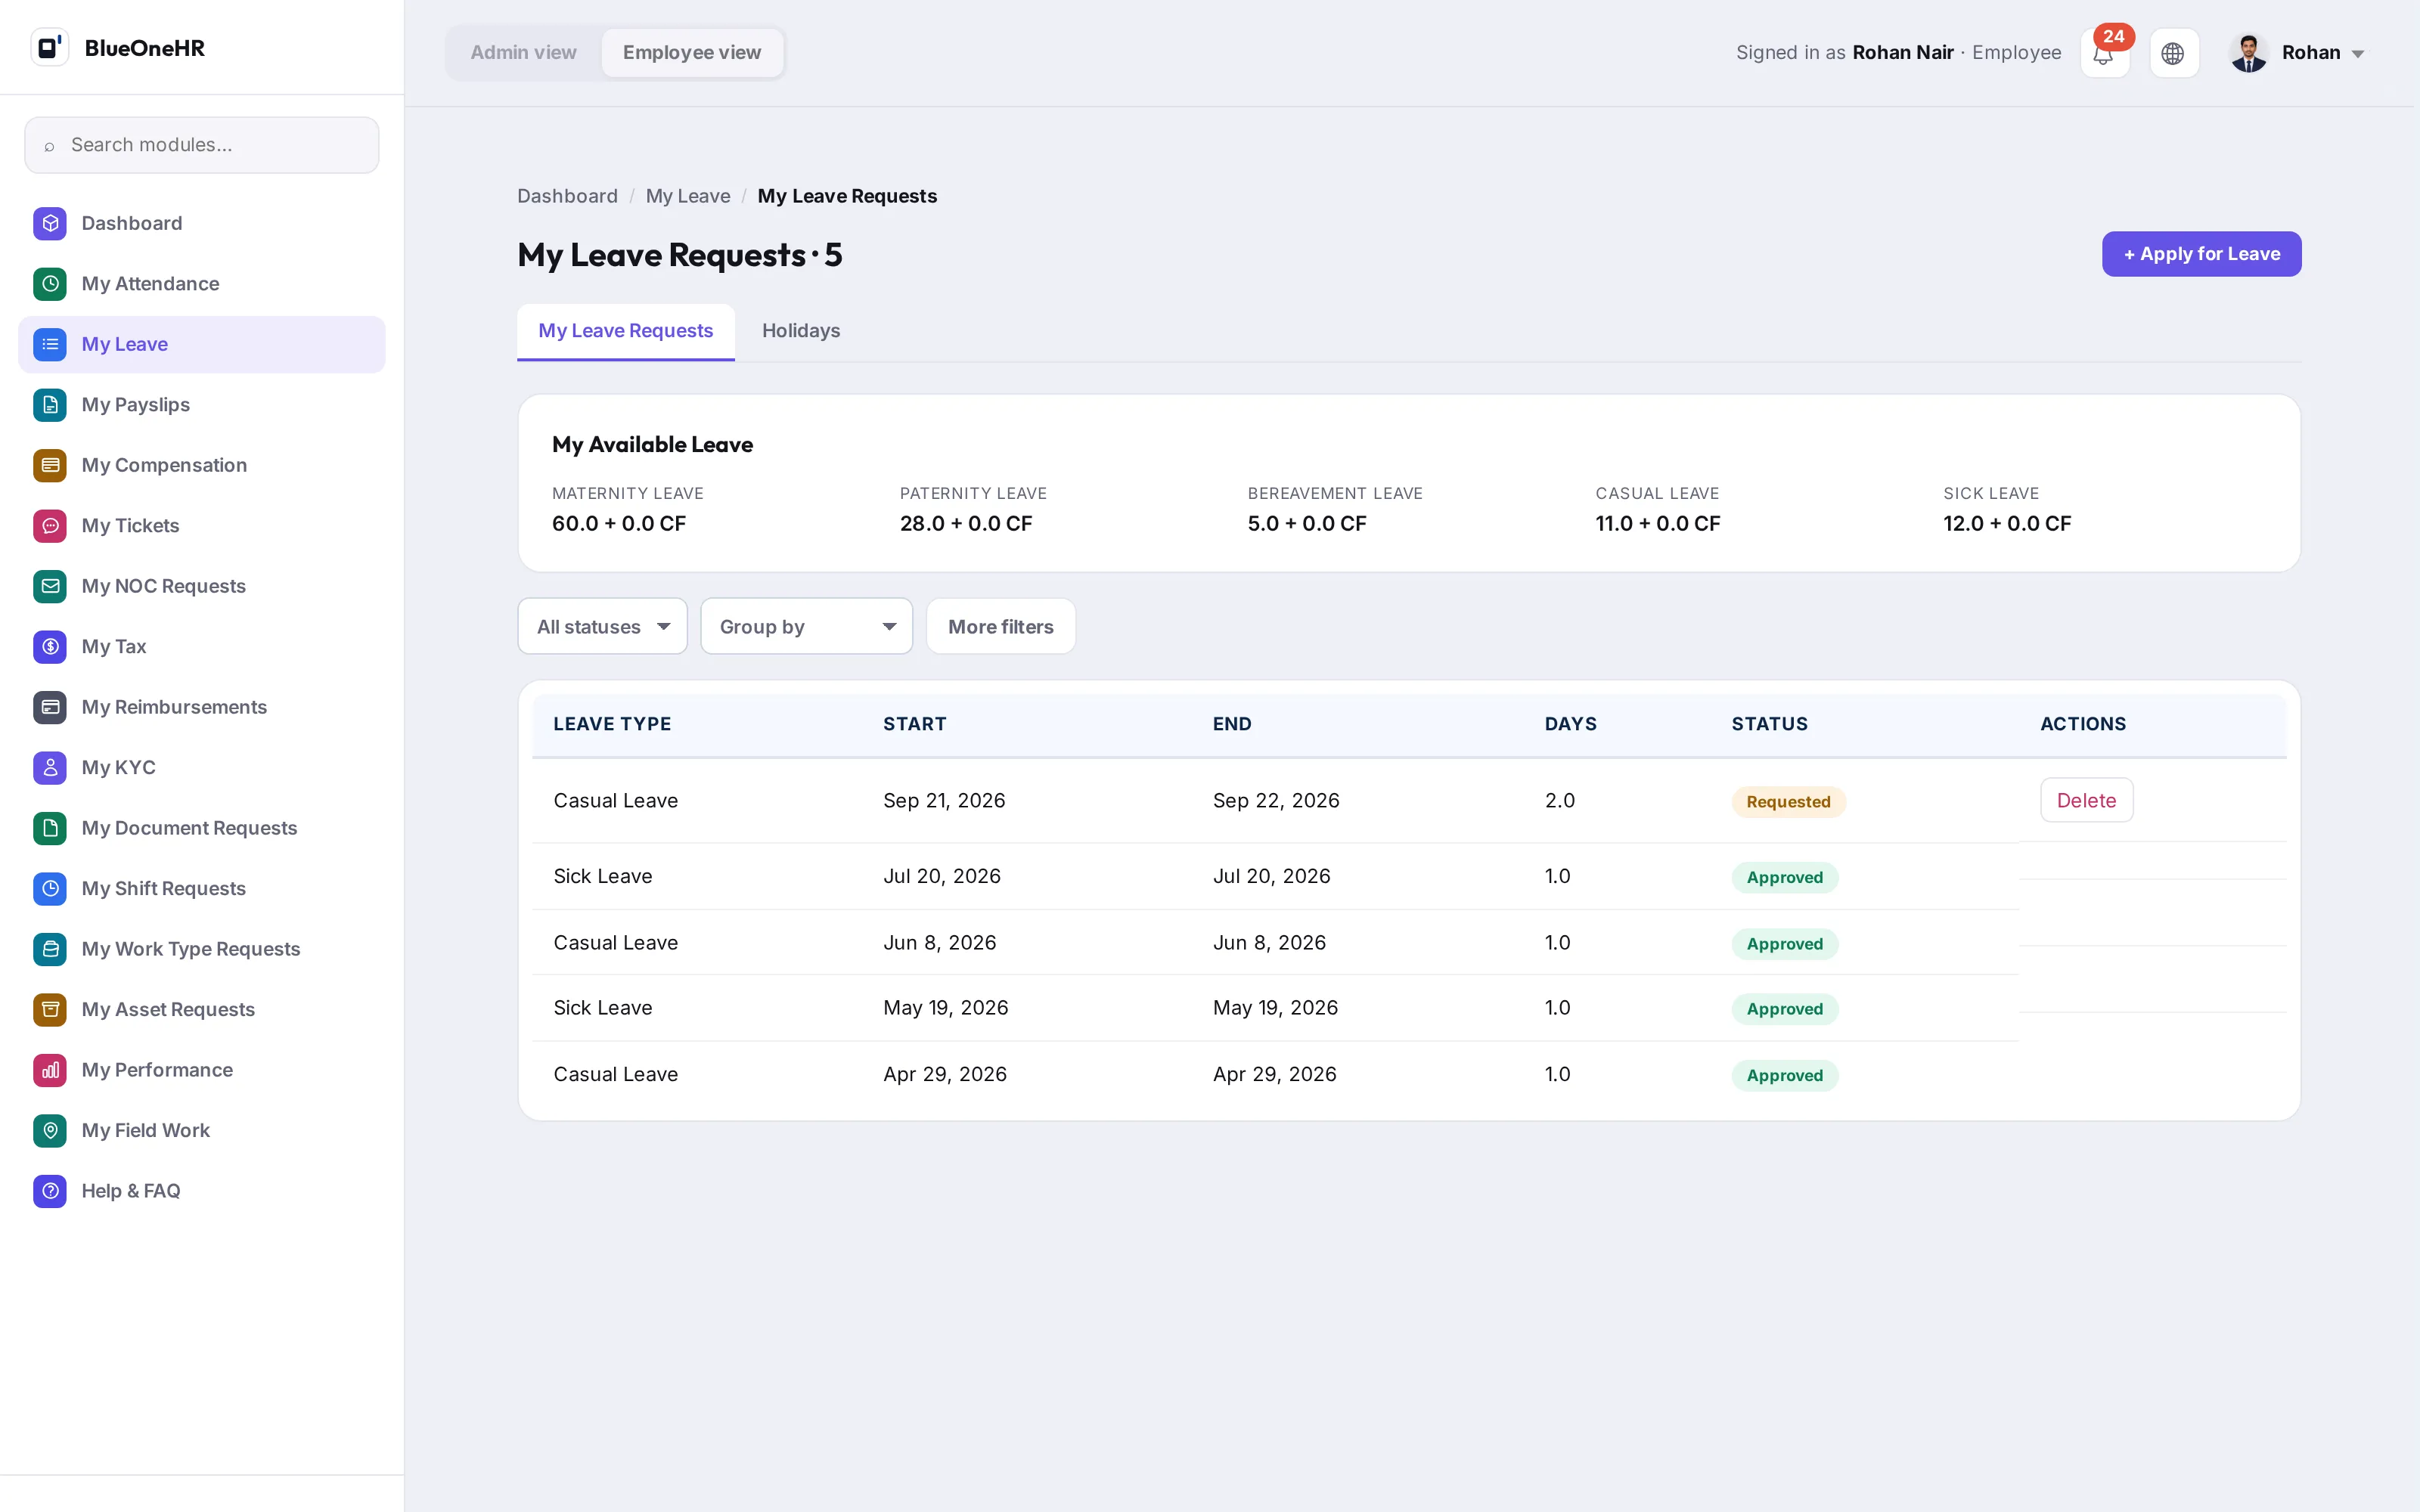Click the Jul 20 Sick Leave Approved badge
Screen dimensions: 2420x1512
tap(1784, 878)
